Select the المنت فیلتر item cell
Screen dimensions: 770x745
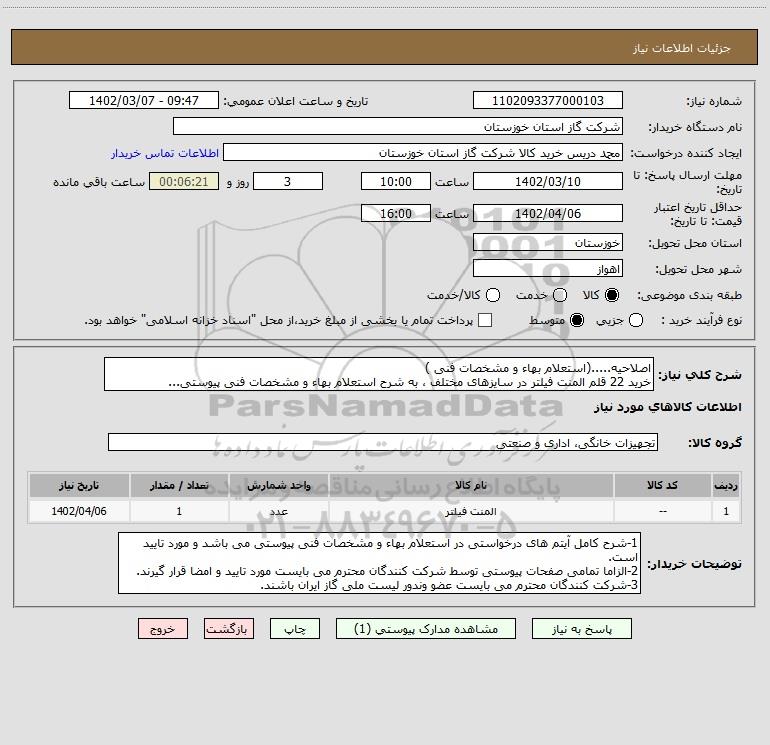[470, 511]
